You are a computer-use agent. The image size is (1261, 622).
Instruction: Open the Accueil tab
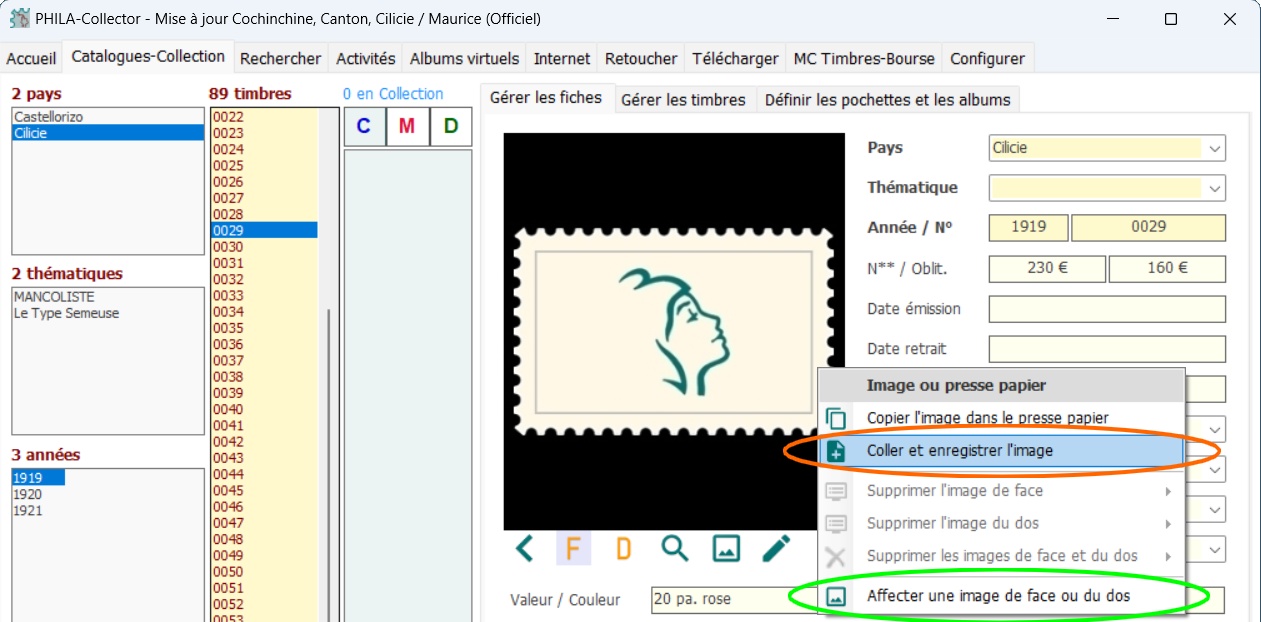click(31, 59)
